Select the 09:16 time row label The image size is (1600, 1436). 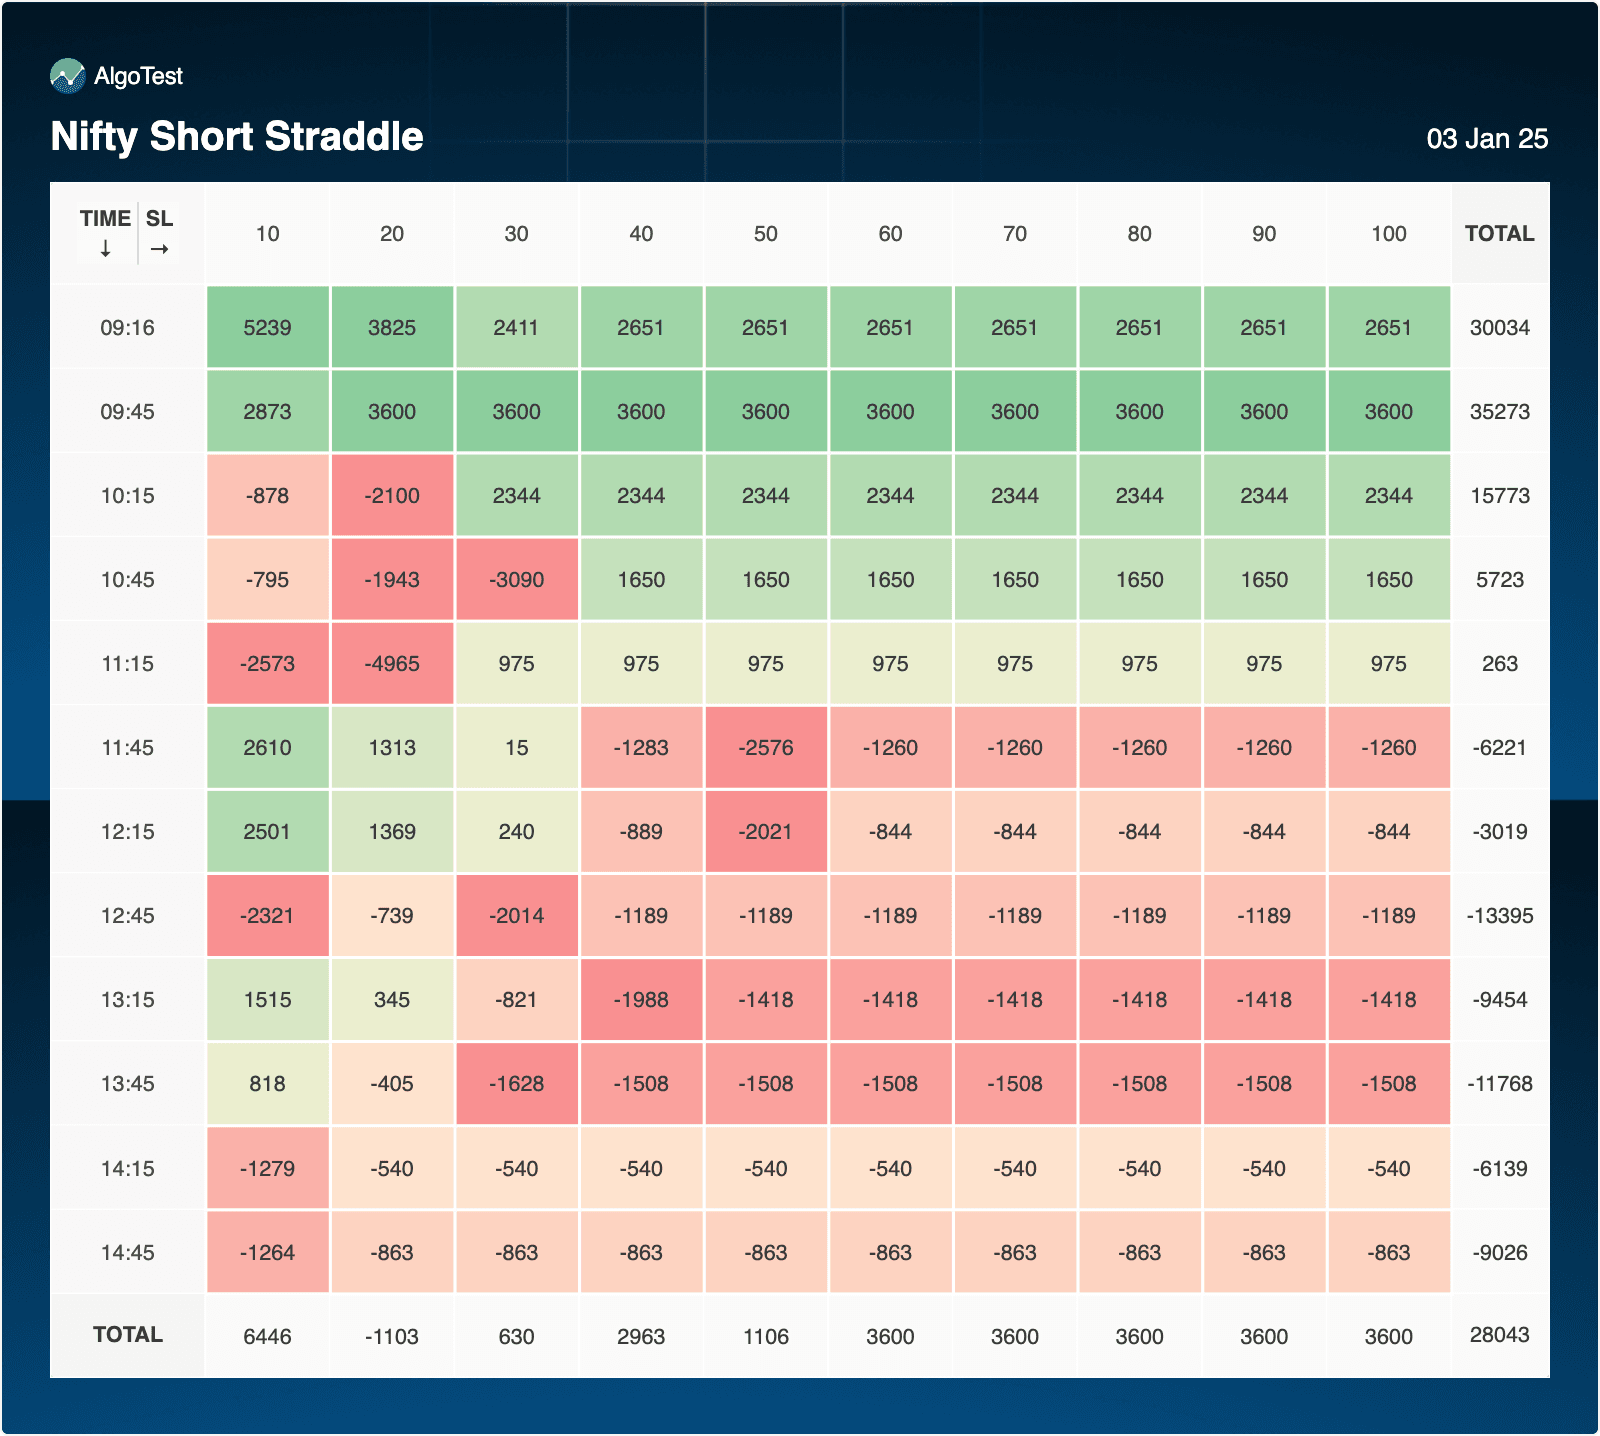click(x=127, y=328)
